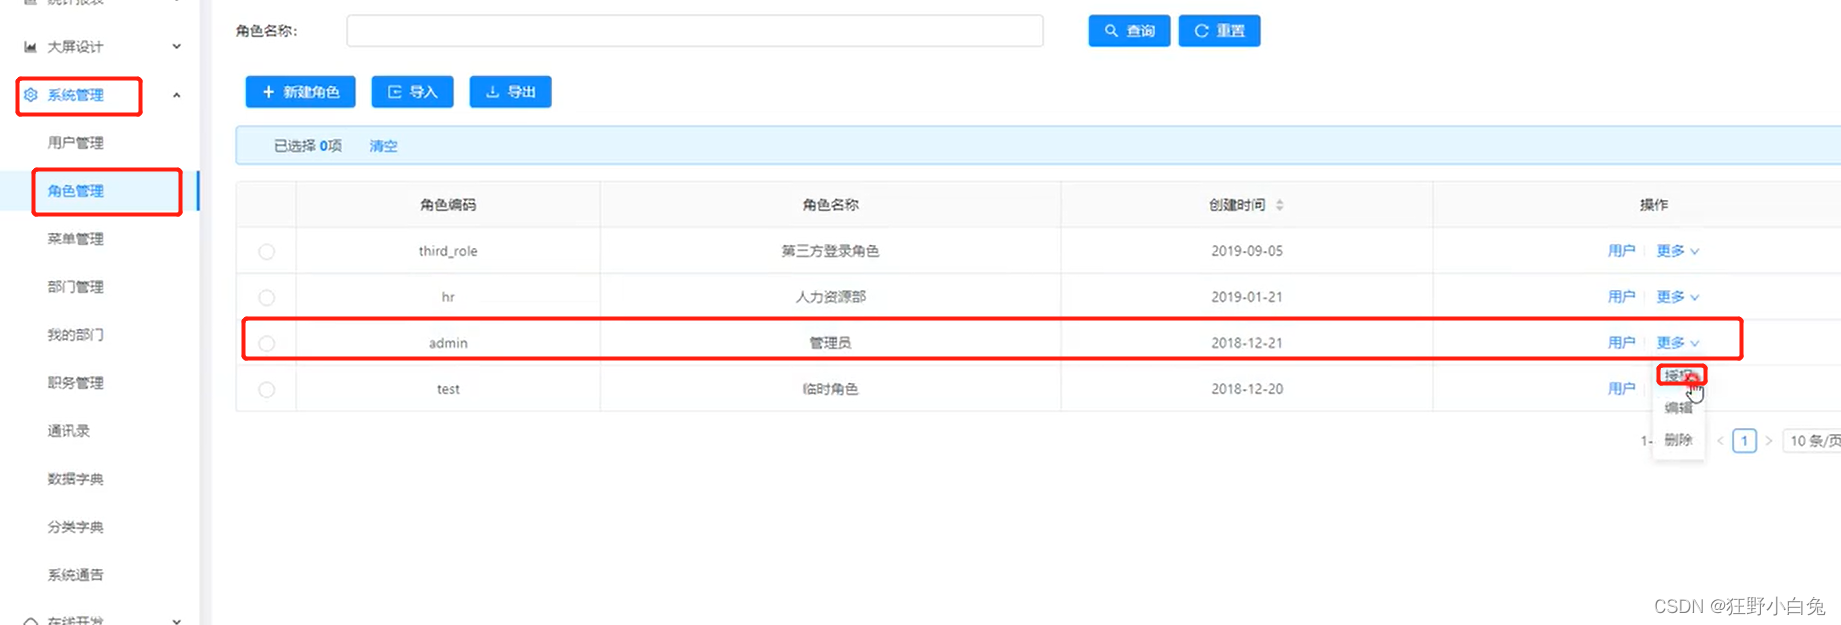Click the sort arrows beside 创建时间
The height and width of the screenshot is (625, 1841).
[1280, 205]
